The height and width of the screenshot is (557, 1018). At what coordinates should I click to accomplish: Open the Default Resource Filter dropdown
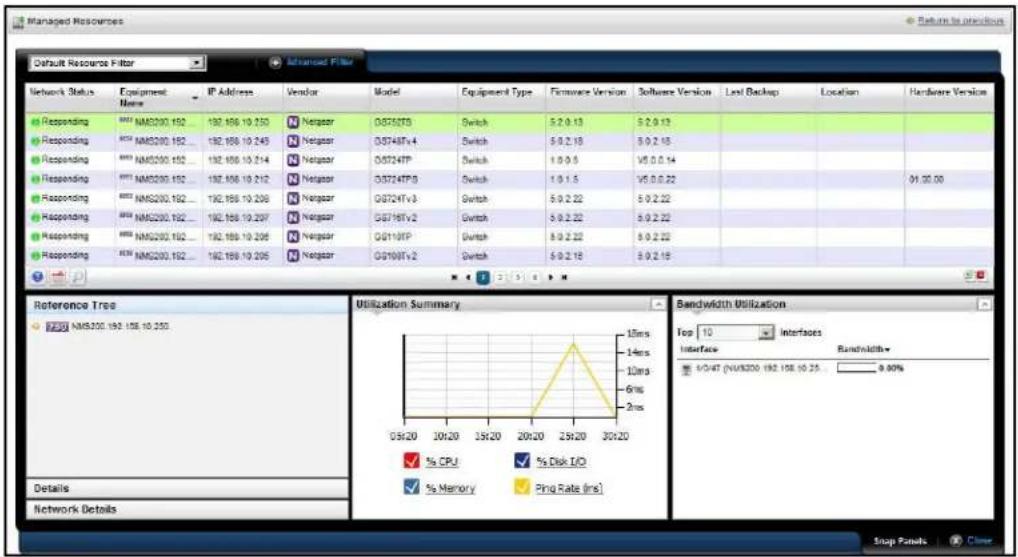click(x=197, y=64)
